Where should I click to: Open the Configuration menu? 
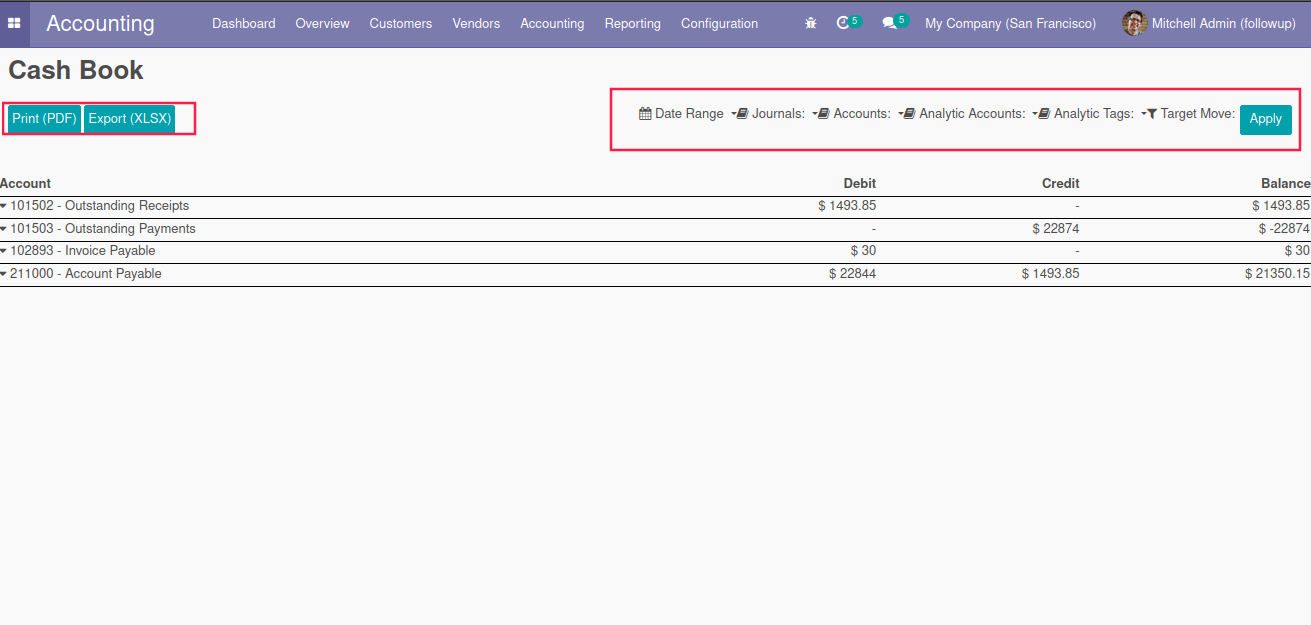[x=720, y=23]
